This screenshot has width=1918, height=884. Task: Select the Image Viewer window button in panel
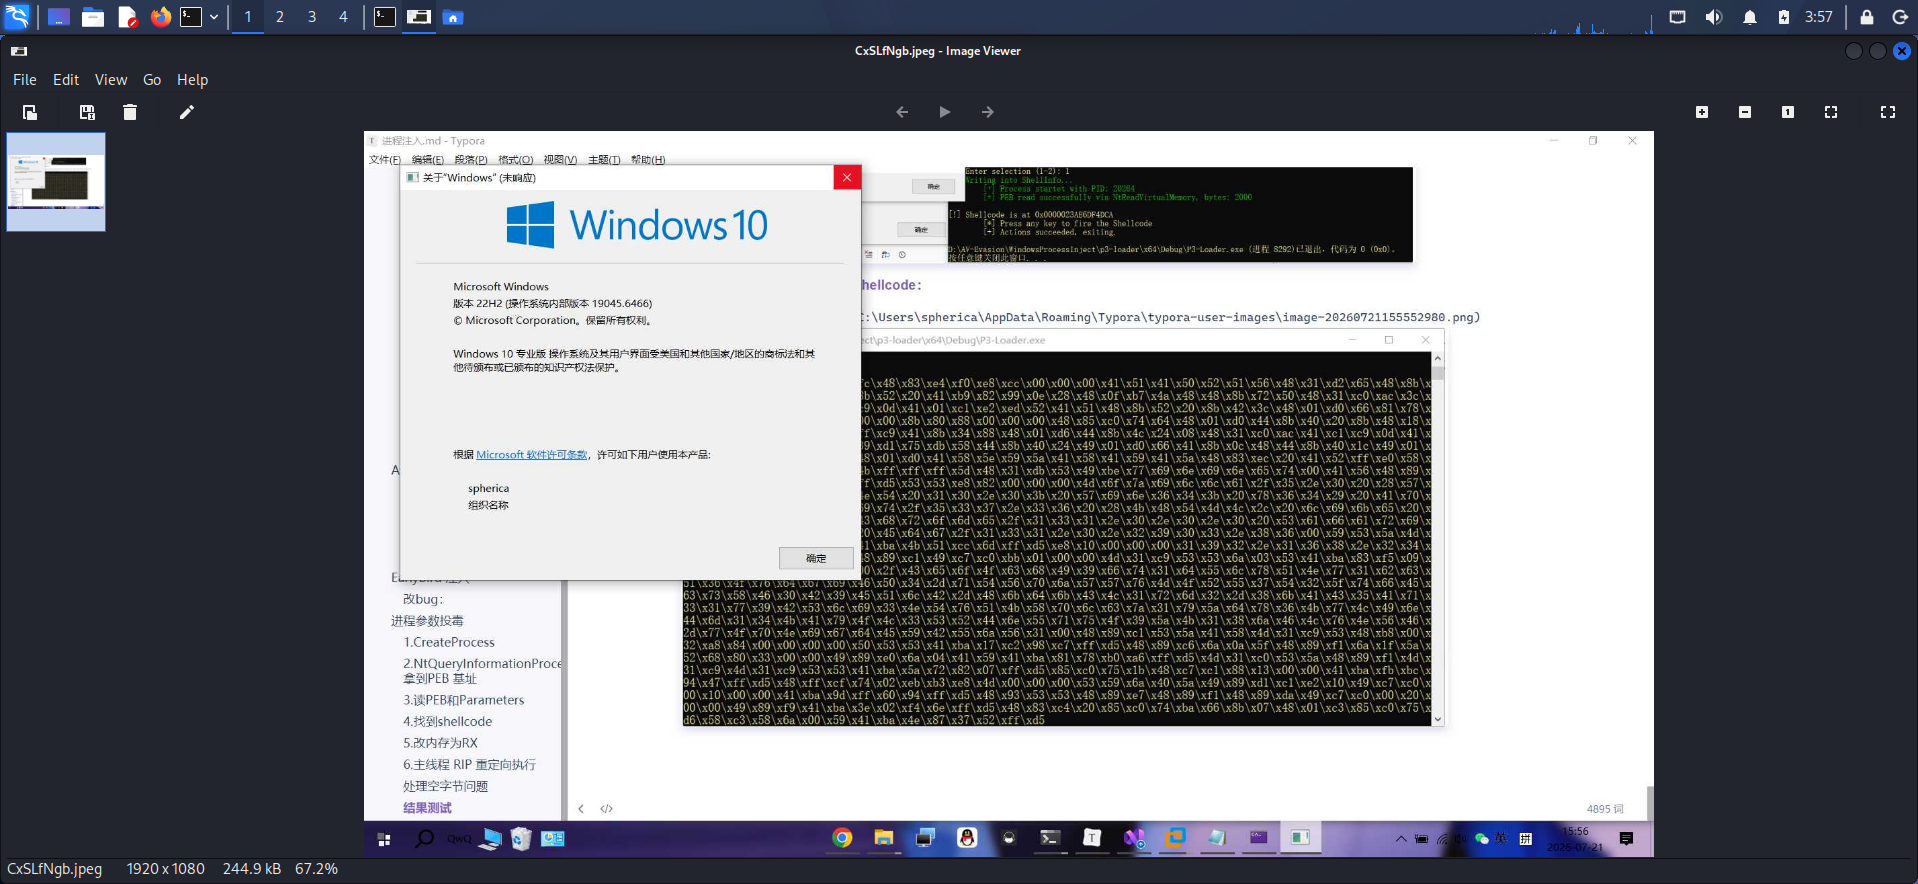pyautogui.click(x=419, y=17)
